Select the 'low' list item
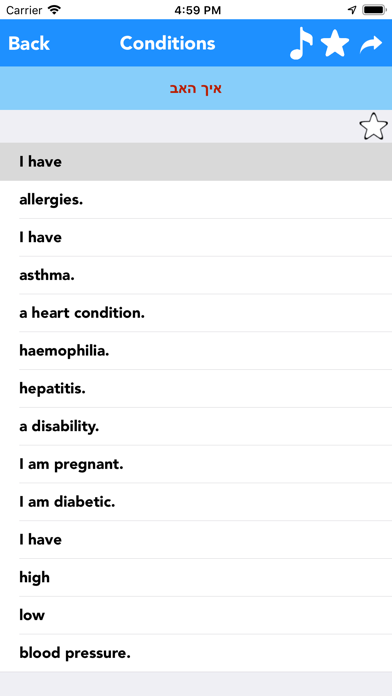 pos(196,615)
